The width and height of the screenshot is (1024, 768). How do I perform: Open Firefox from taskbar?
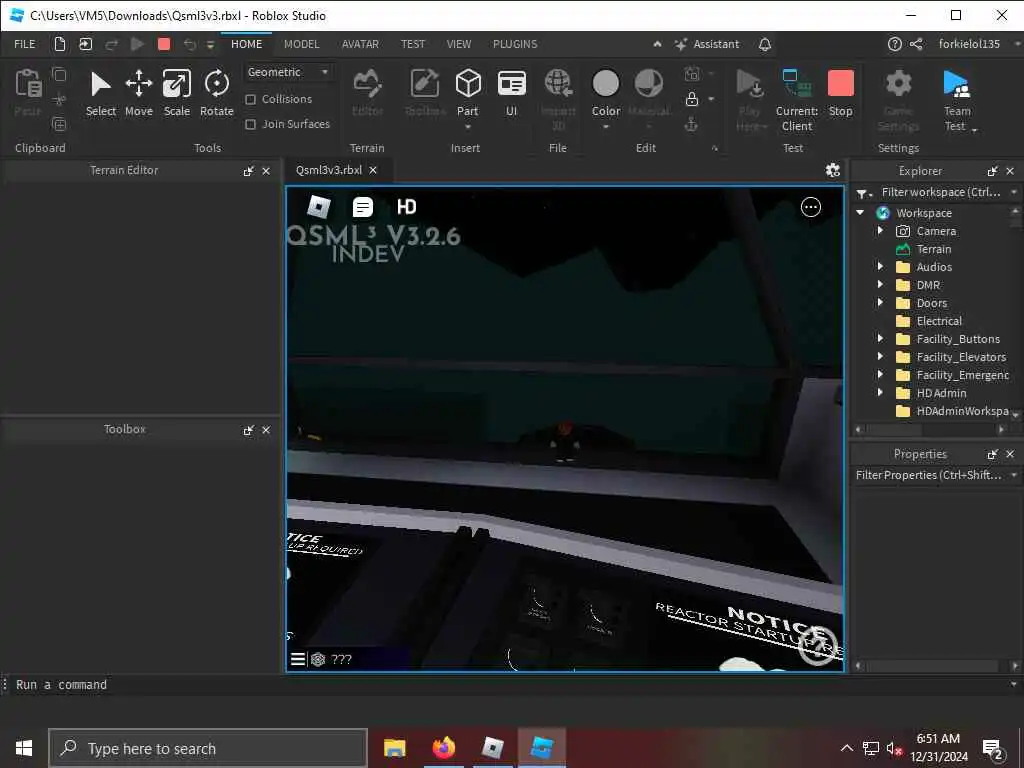[x=443, y=748]
